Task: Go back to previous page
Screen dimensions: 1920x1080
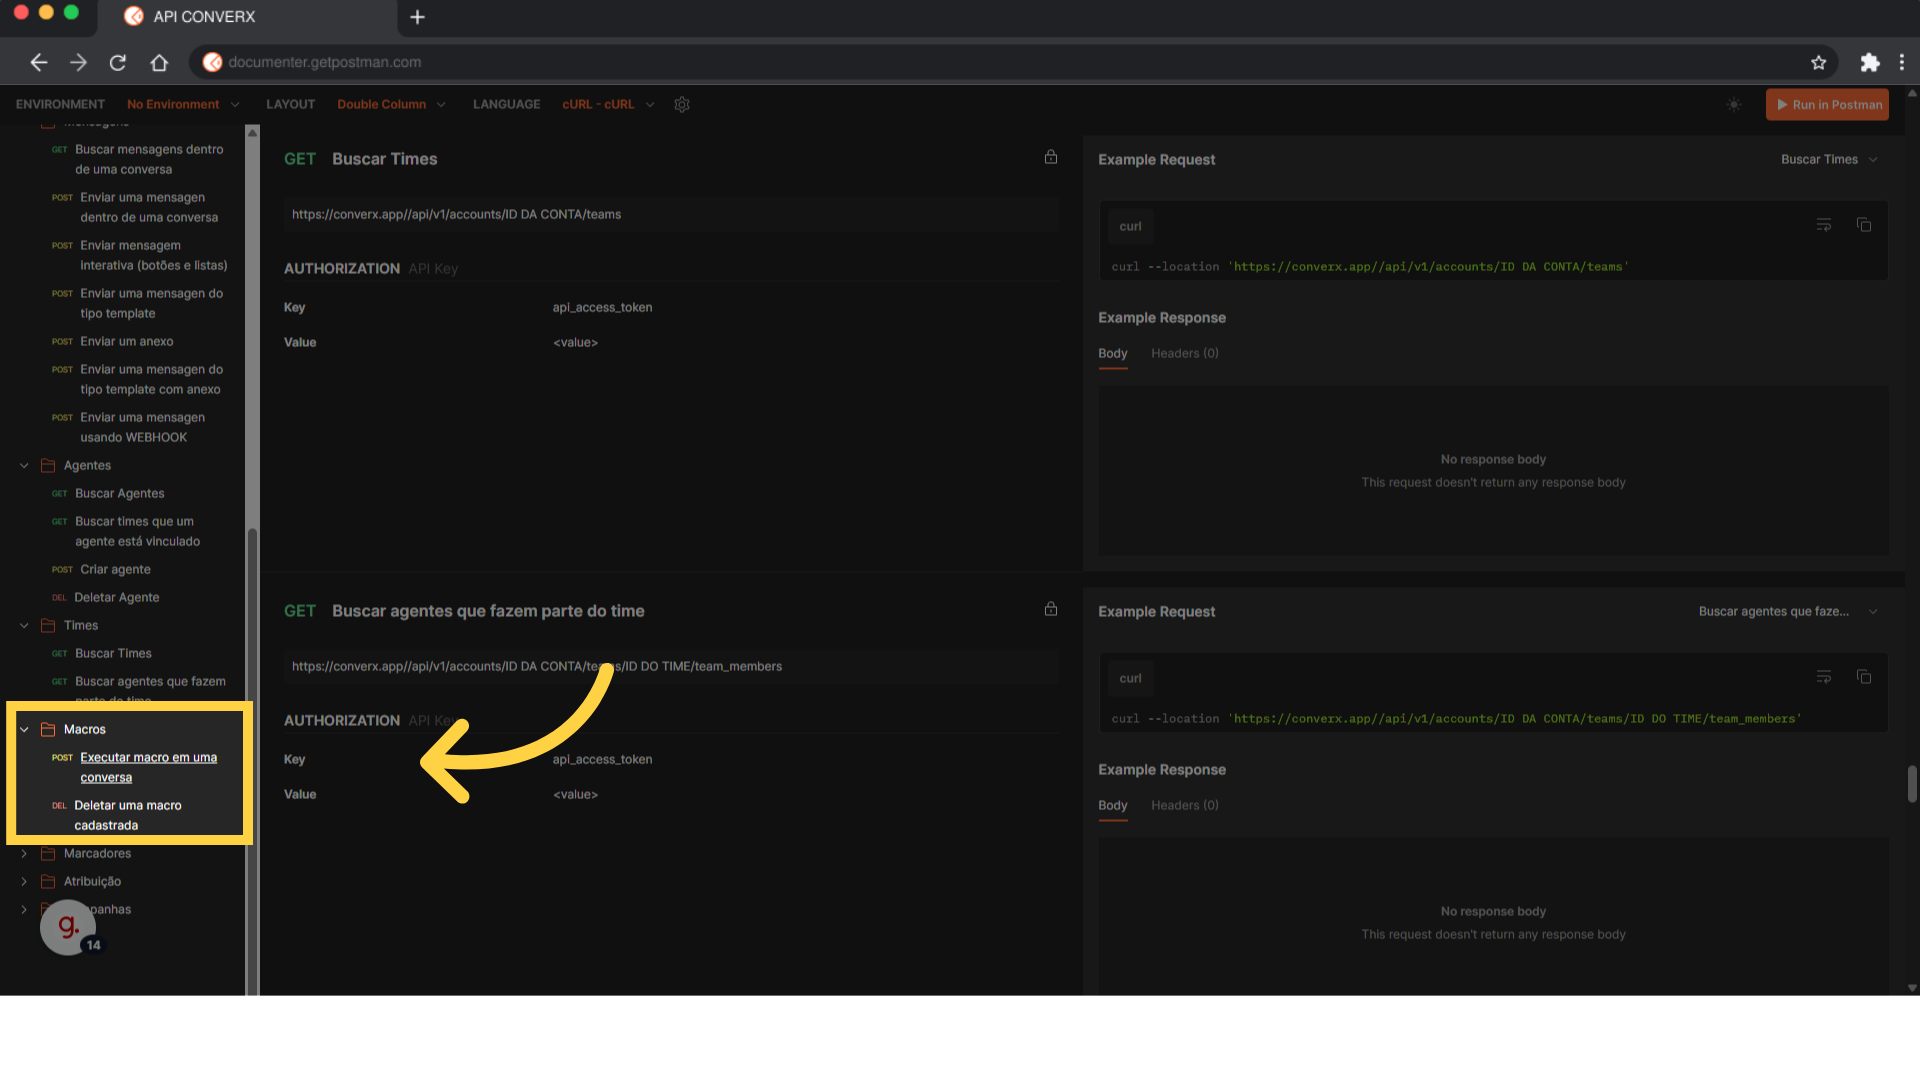Action: point(39,62)
